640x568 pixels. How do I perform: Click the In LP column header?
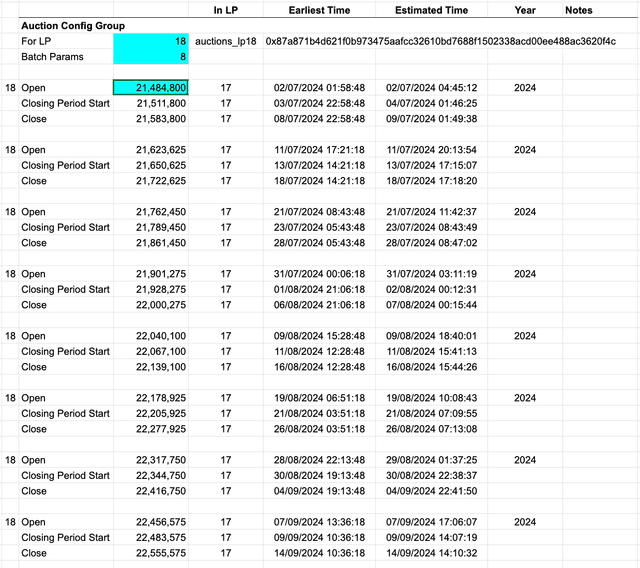pyautogui.click(x=225, y=10)
